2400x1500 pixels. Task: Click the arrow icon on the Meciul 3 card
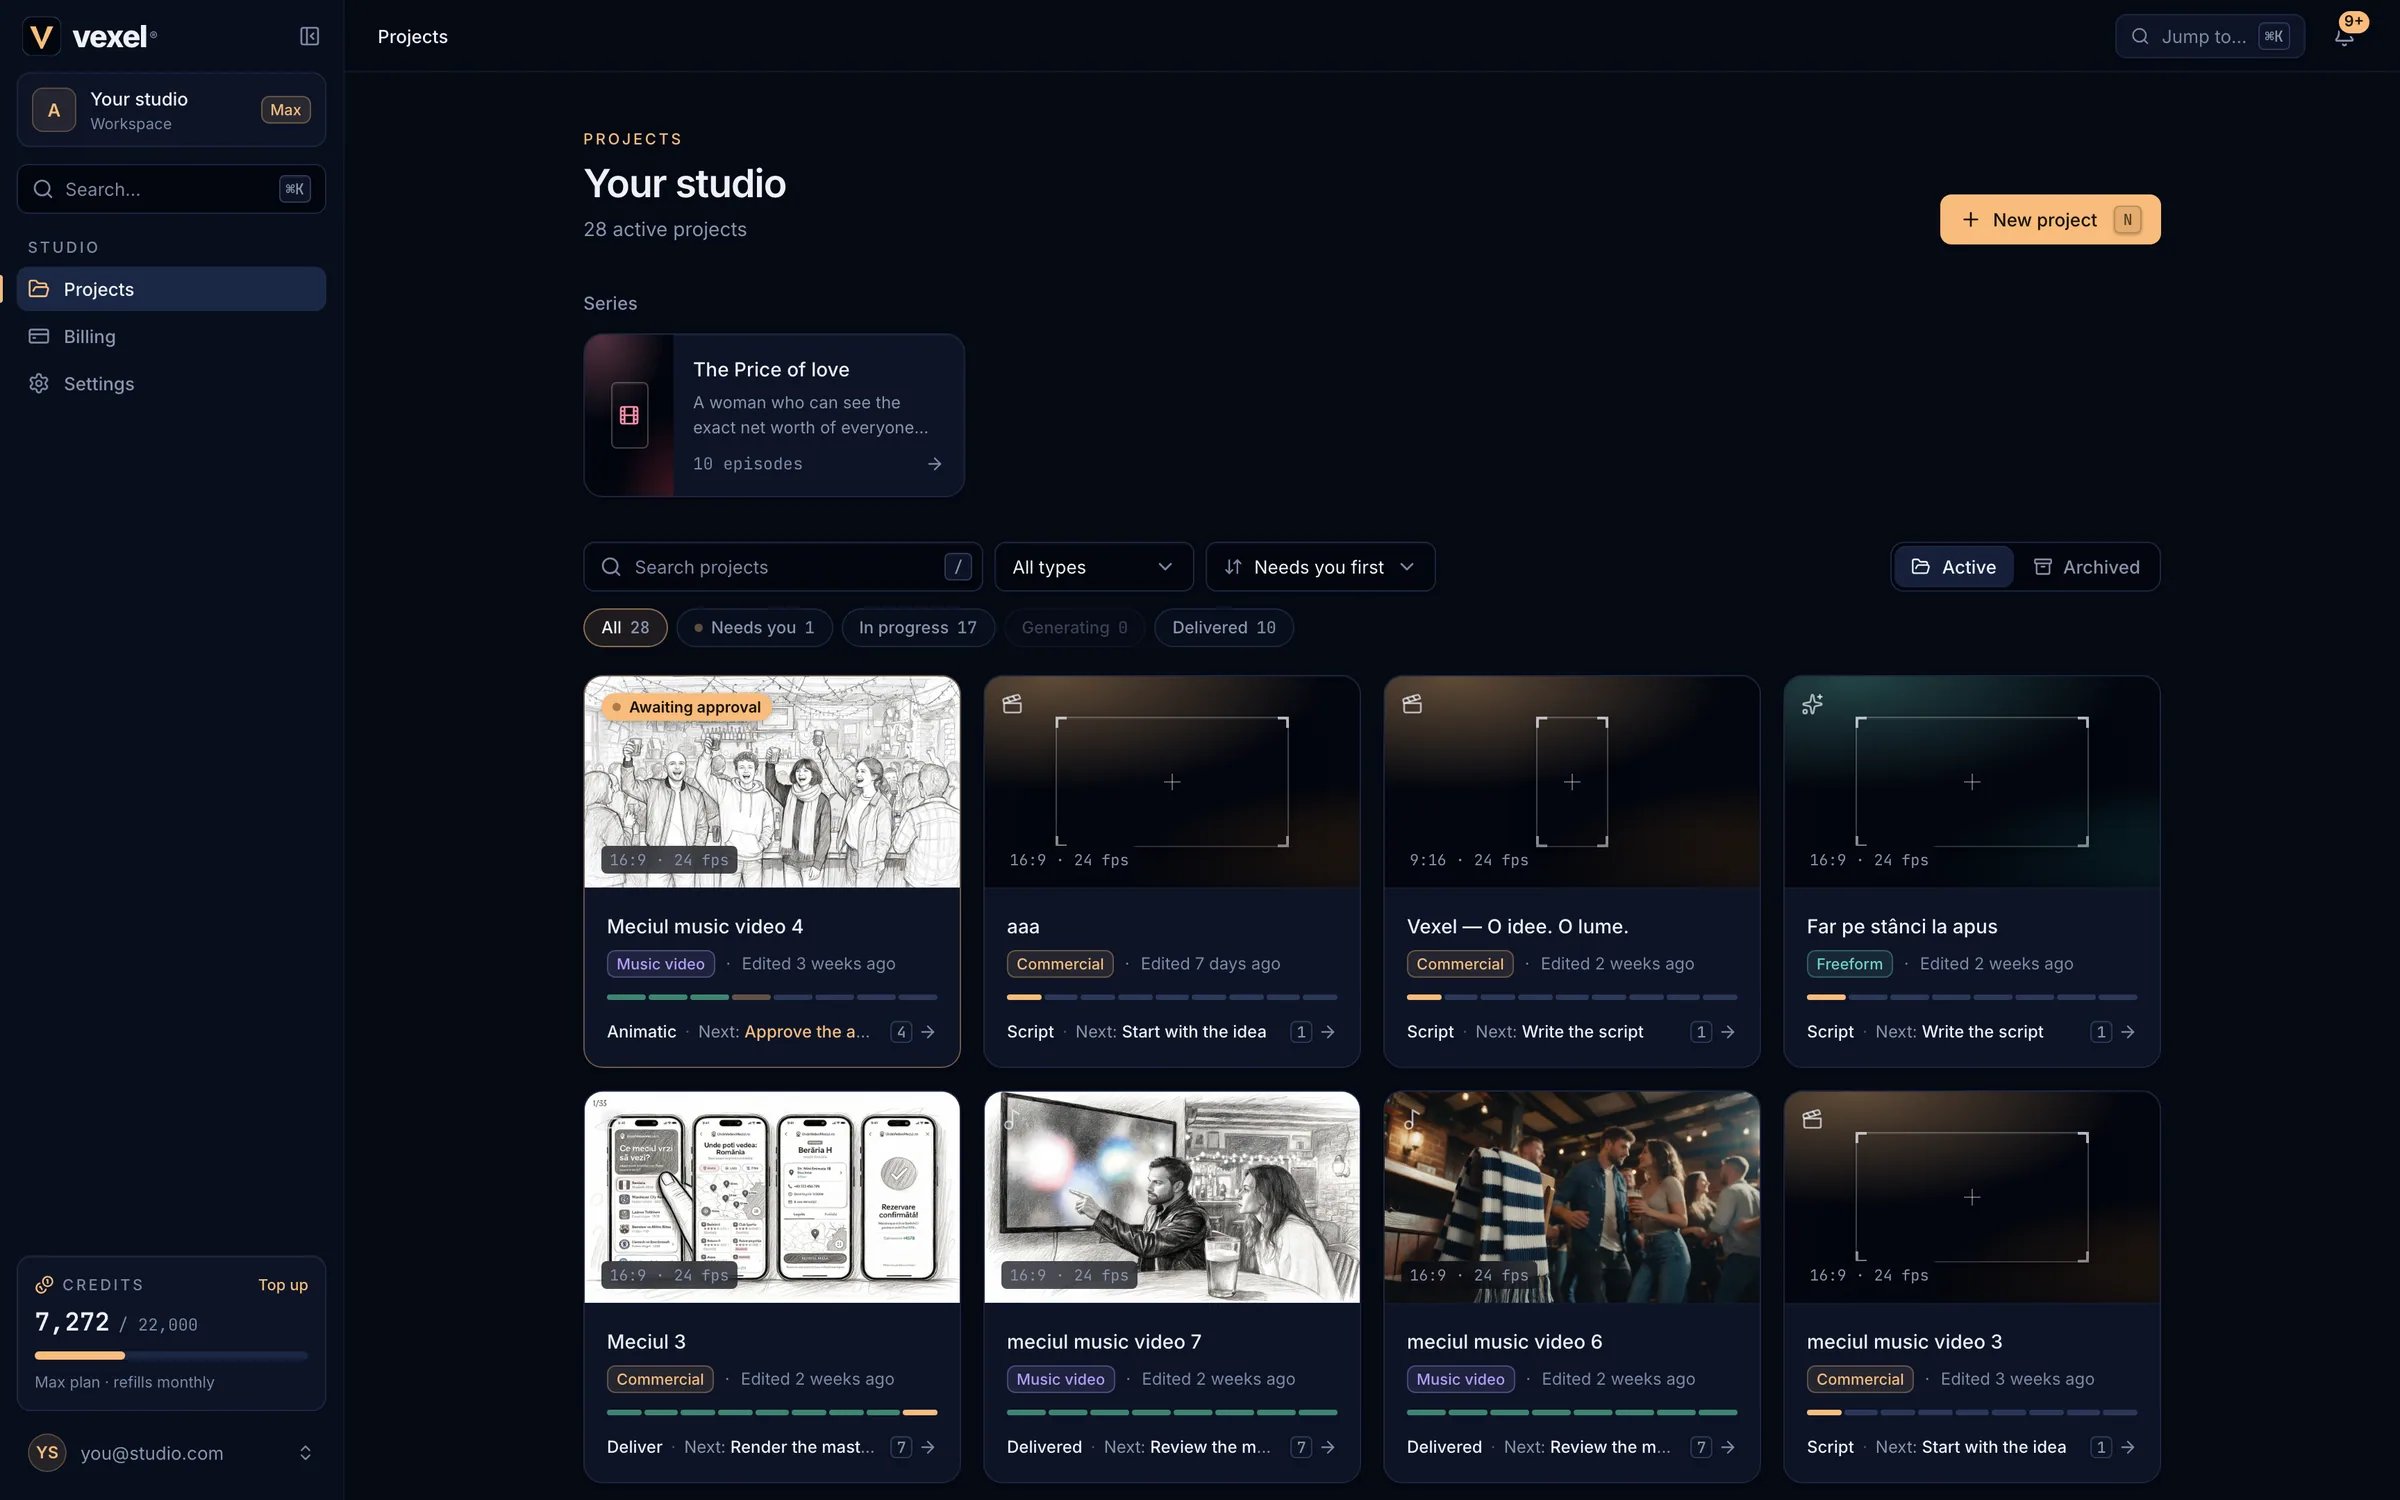[928, 1447]
